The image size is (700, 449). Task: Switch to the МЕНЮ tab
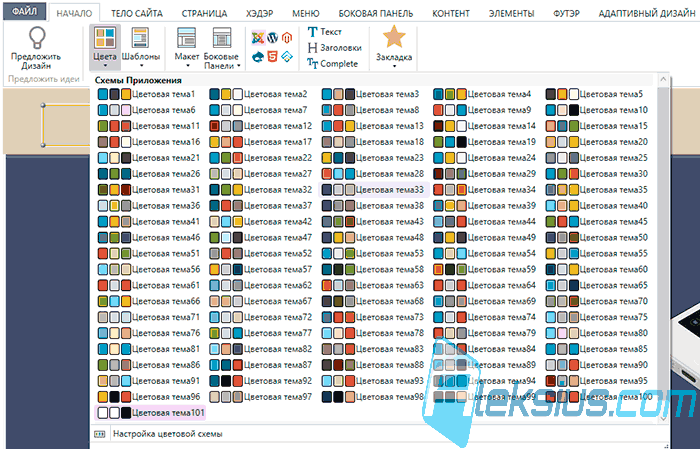point(306,13)
